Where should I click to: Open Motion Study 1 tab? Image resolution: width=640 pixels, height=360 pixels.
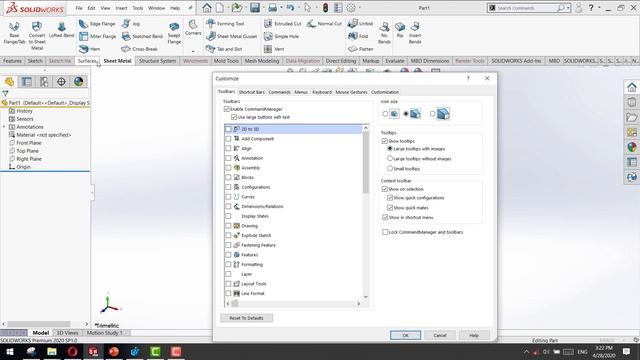tap(104, 333)
